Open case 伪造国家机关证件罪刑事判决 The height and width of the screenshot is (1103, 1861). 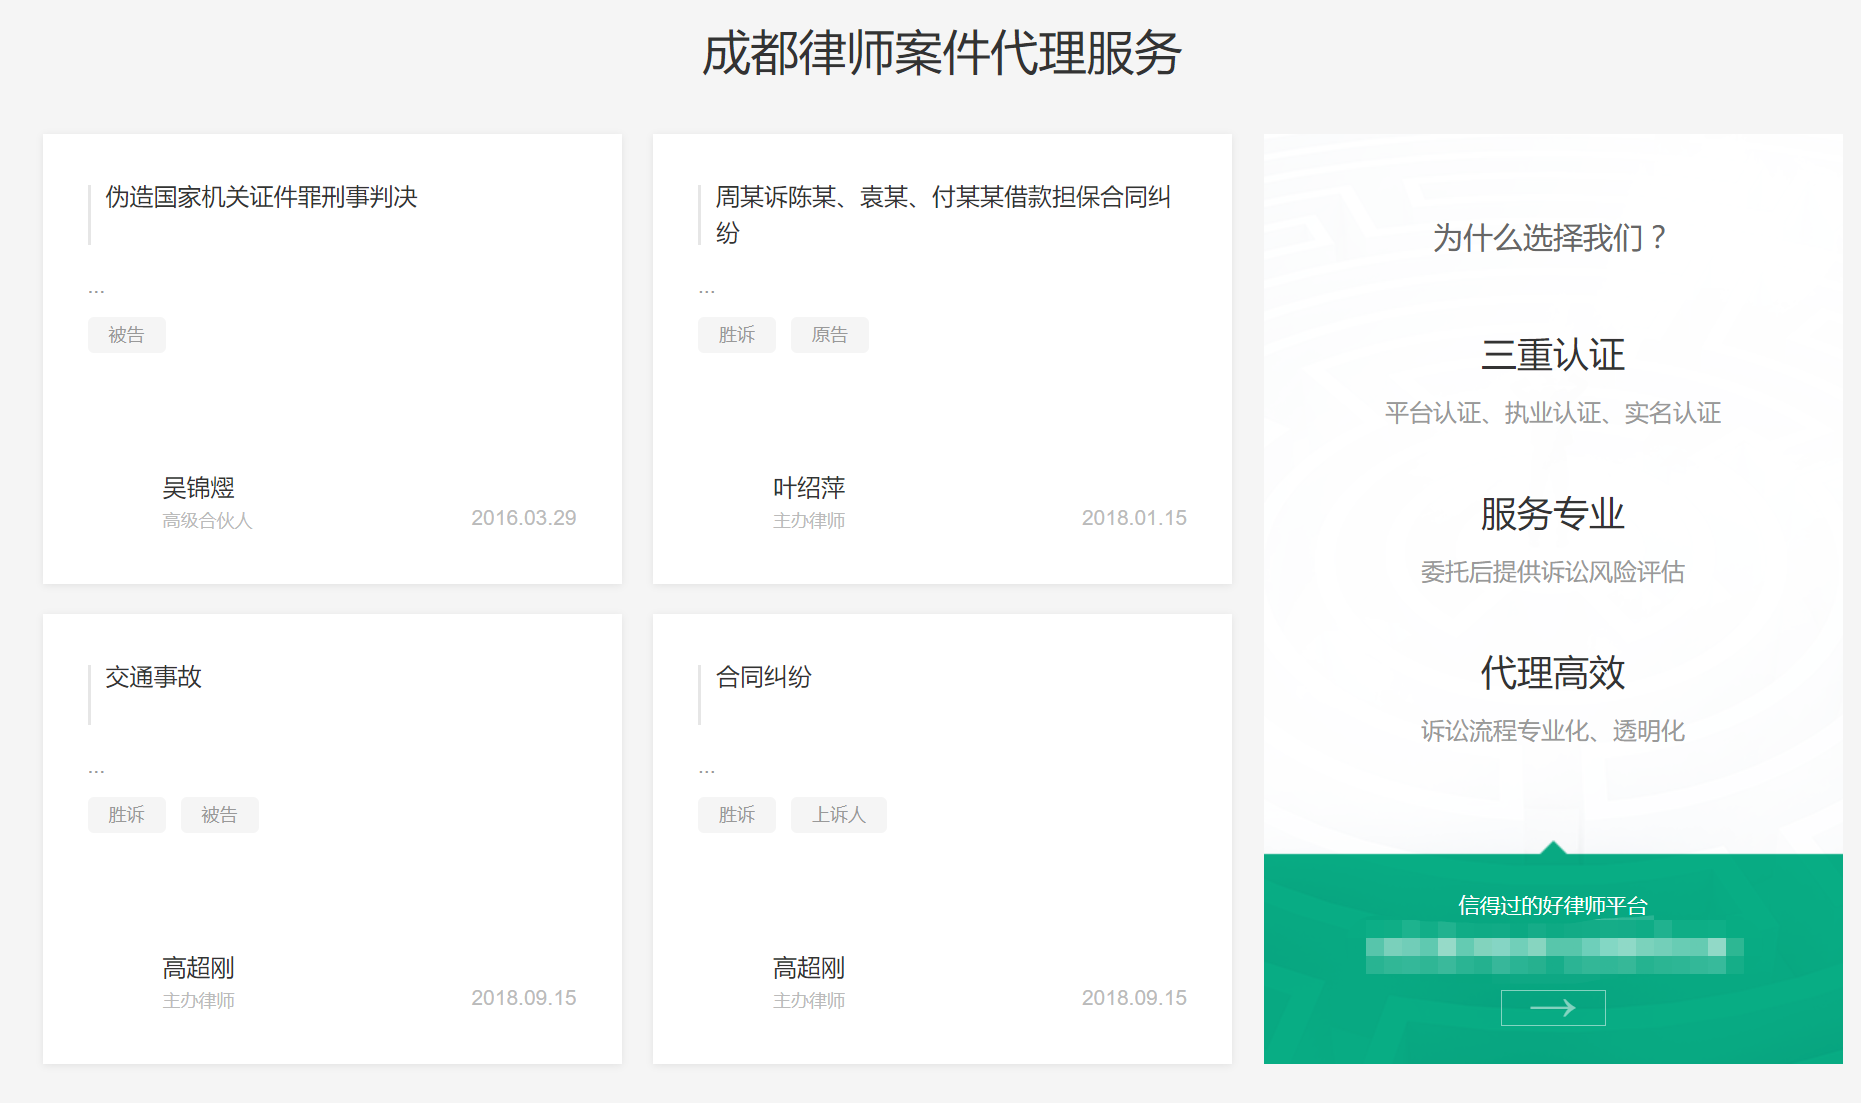pos(261,197)
